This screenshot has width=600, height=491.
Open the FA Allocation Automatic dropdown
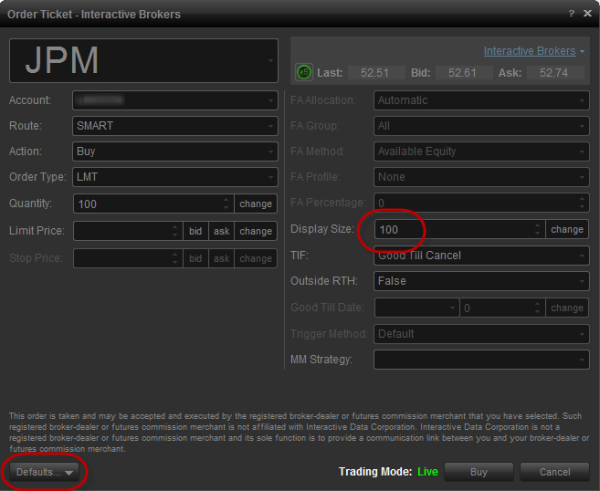[x=481, y=100]
